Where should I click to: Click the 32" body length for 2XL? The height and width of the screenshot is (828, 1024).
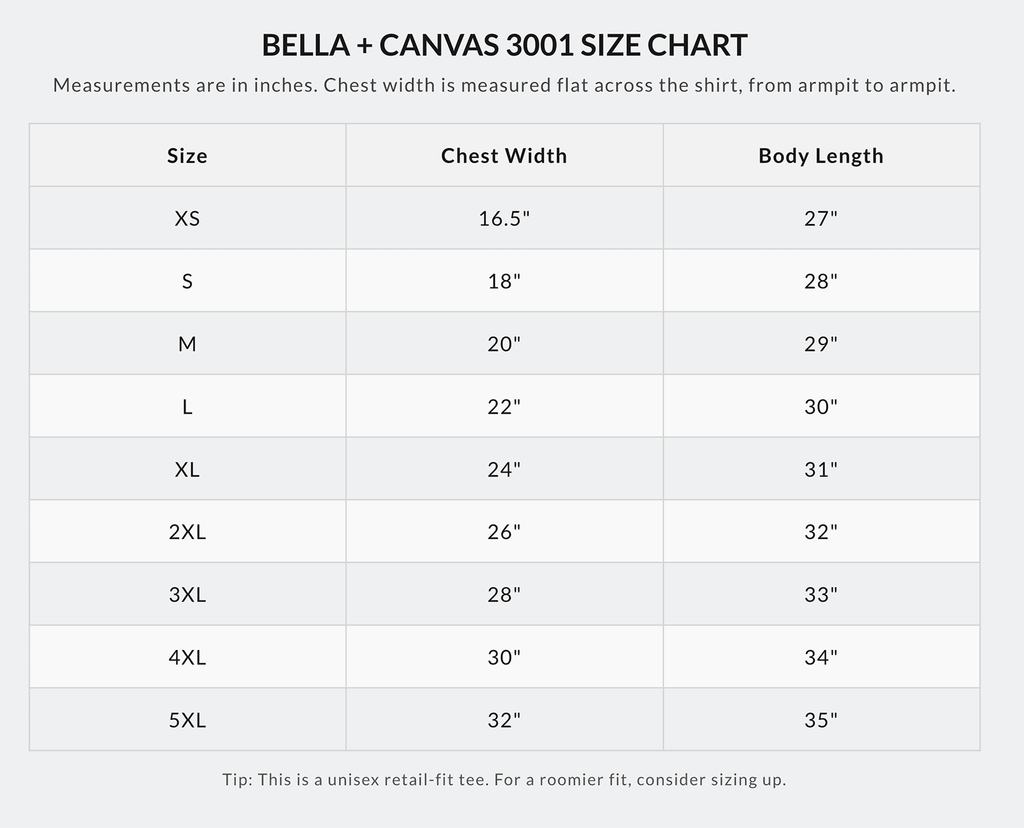tap(822, 532)
